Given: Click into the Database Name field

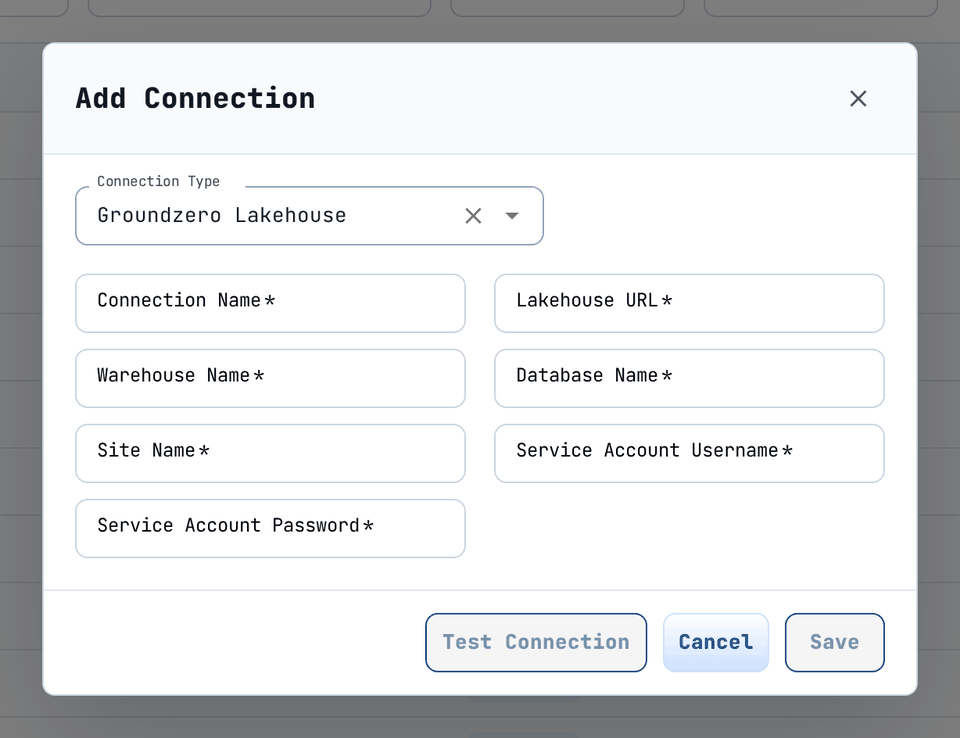Looking at the screenshot, I should pyautogui.click(x=689, y=378).
